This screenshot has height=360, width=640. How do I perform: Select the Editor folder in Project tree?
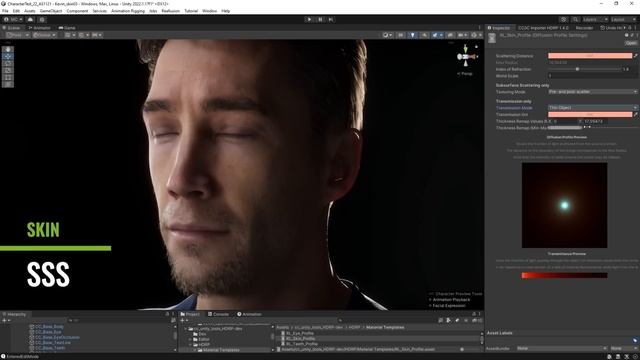click(201, 339)
